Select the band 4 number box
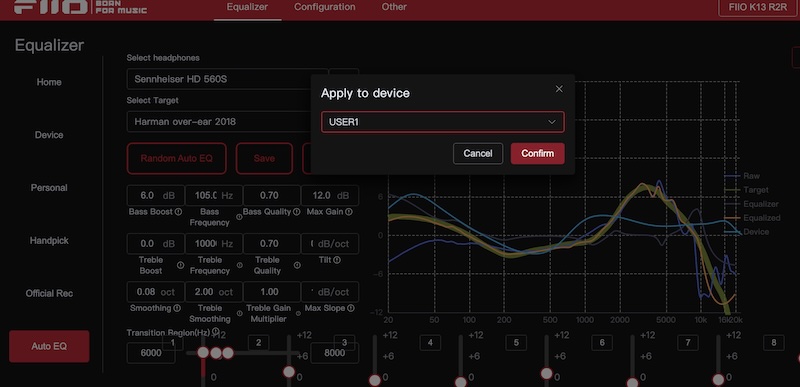800x387 pixels. pos(430,343)
